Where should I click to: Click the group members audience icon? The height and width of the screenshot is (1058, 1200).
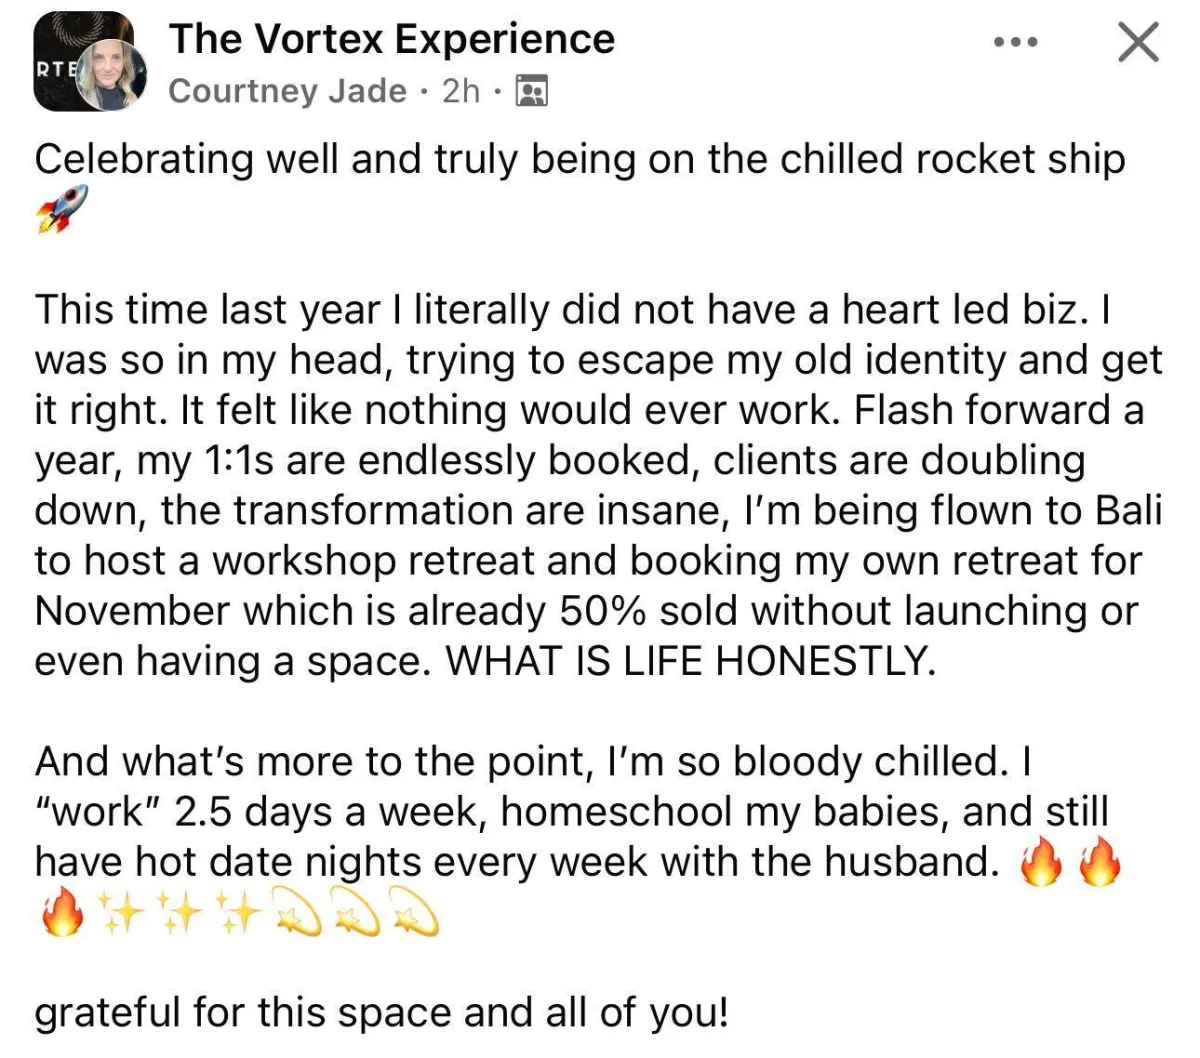[531, 91]
